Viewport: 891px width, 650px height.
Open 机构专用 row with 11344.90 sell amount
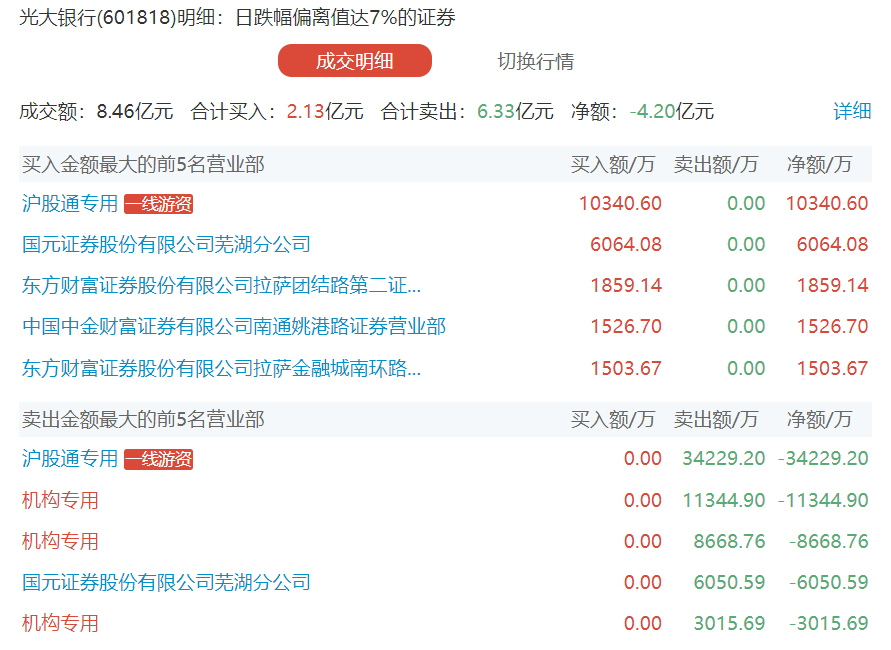tap(60, 500)
